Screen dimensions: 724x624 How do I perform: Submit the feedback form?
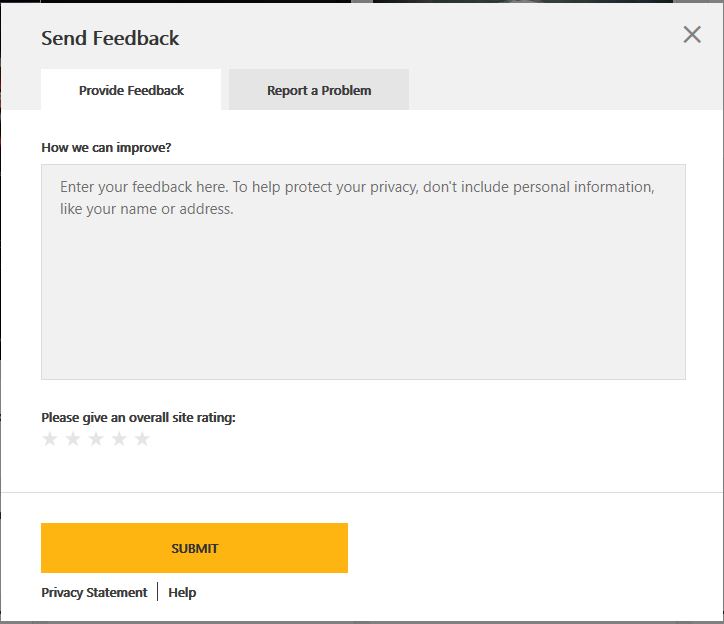(194, 548)
